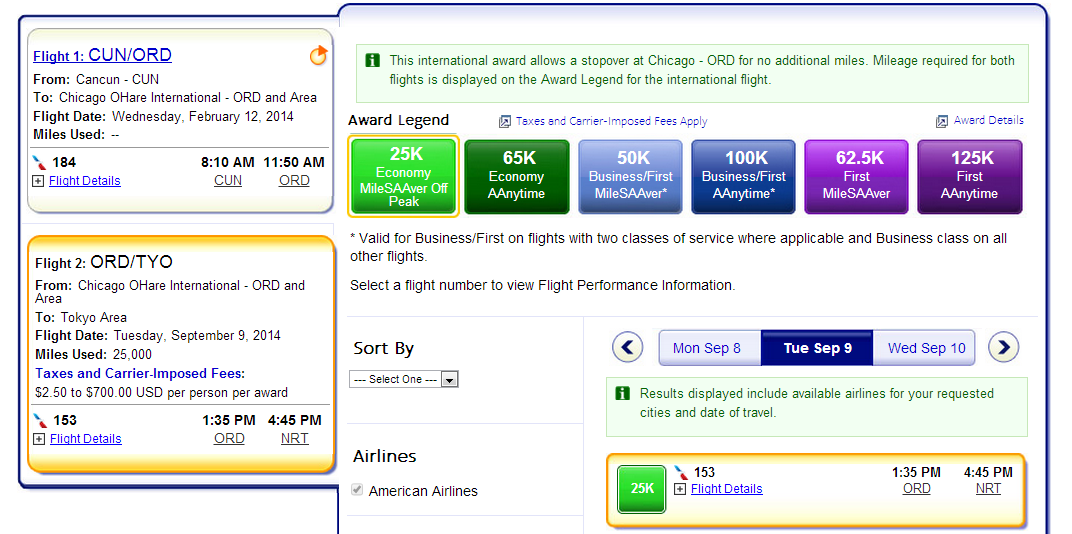Switch to Wed Sep 10 date tab
1072x534 pixels.
tap(926, 348)
